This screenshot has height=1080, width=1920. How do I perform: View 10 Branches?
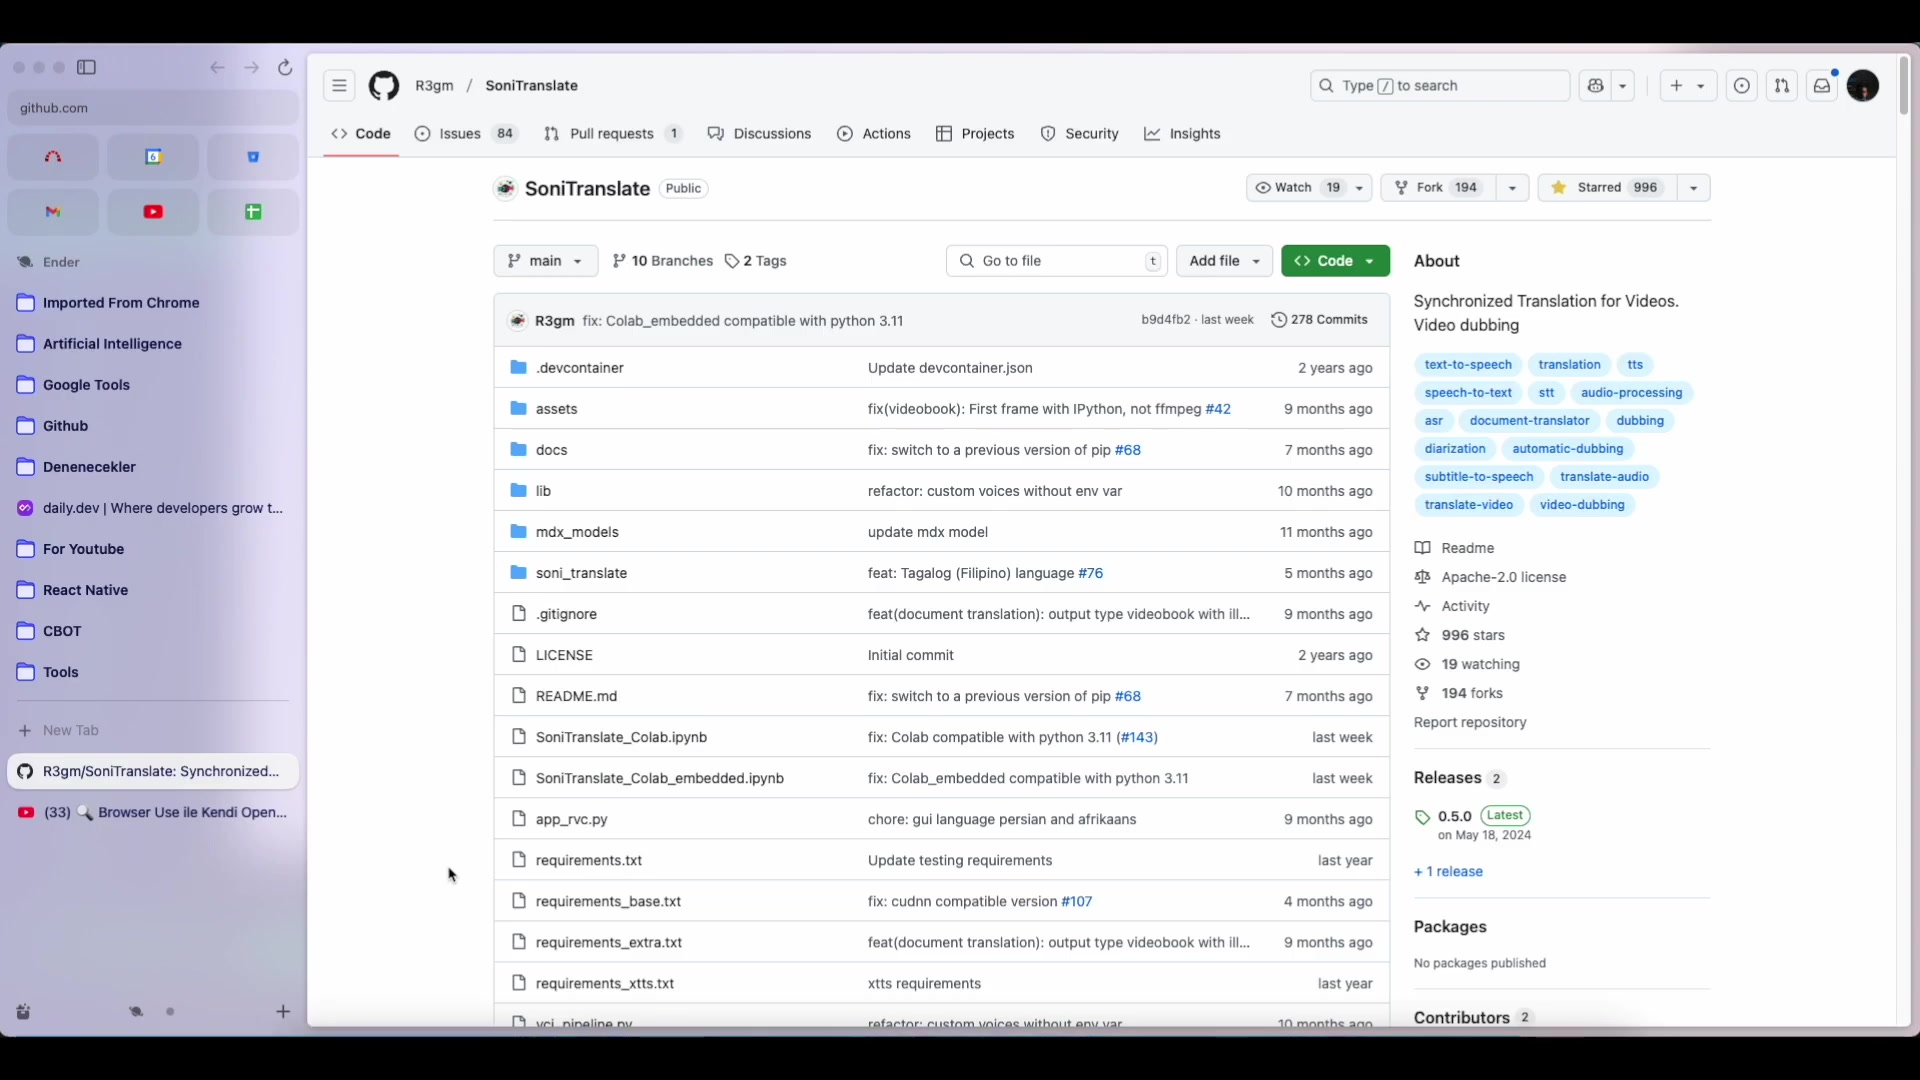point(662,261)
